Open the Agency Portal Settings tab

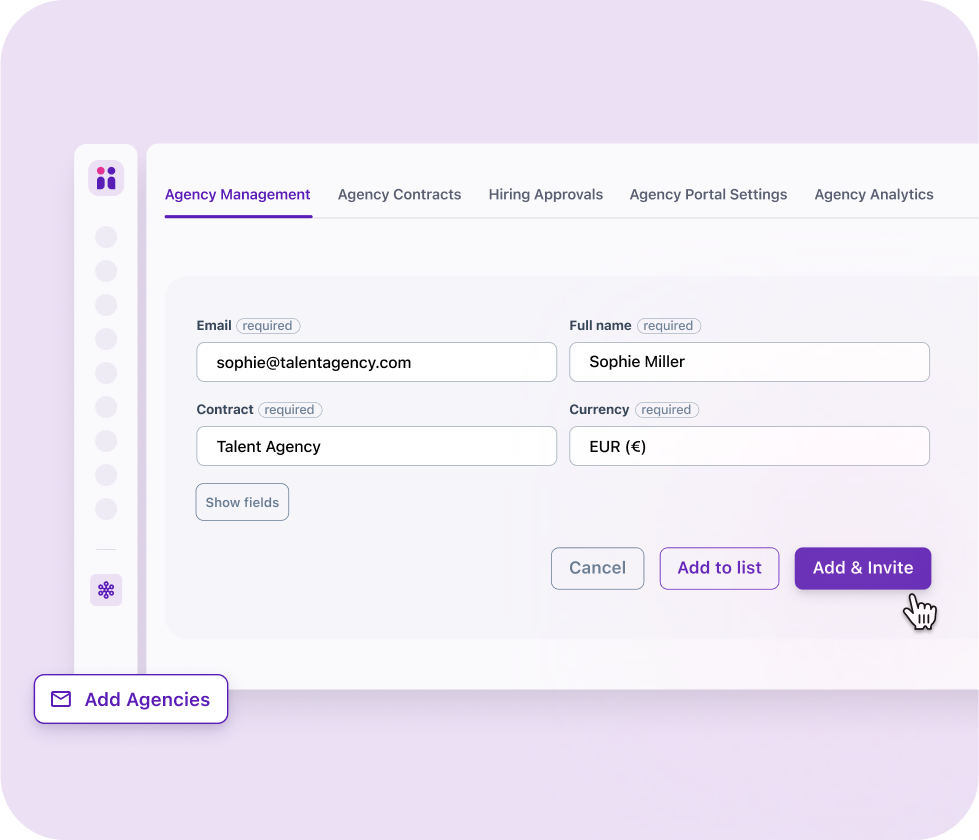[708, 194]
